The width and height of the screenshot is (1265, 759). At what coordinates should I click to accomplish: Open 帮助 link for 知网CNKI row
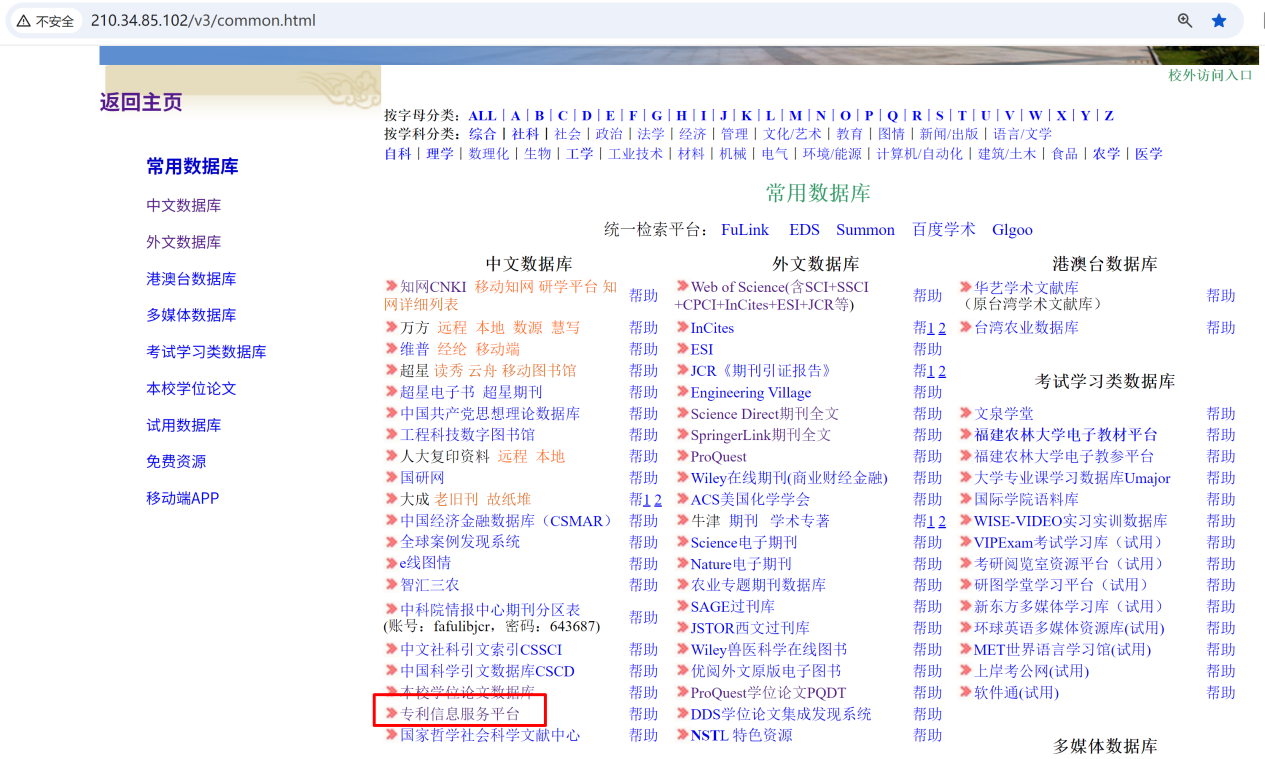644,295
